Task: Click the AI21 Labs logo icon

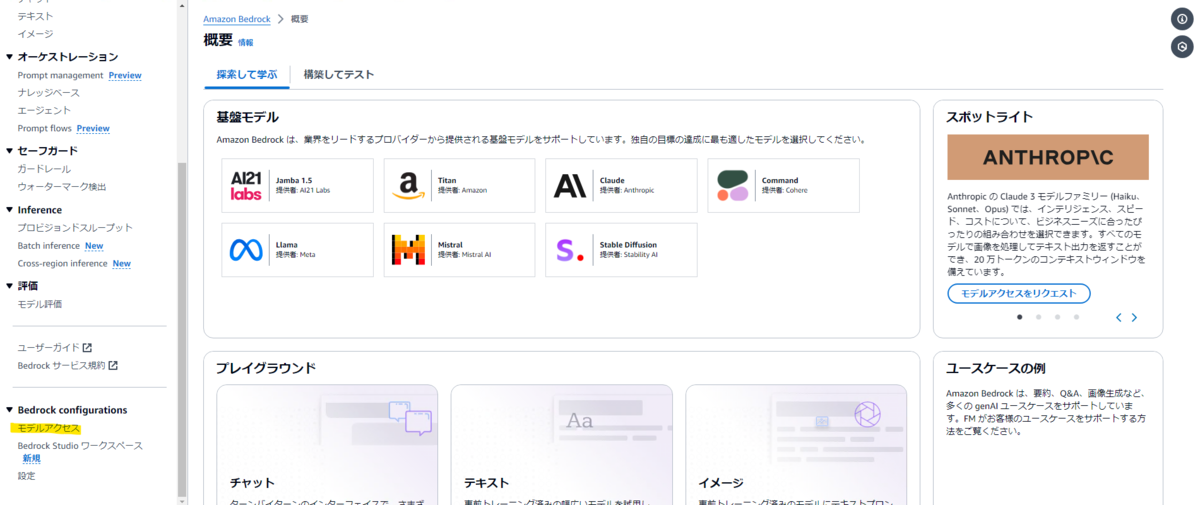Action: (246, 186)
